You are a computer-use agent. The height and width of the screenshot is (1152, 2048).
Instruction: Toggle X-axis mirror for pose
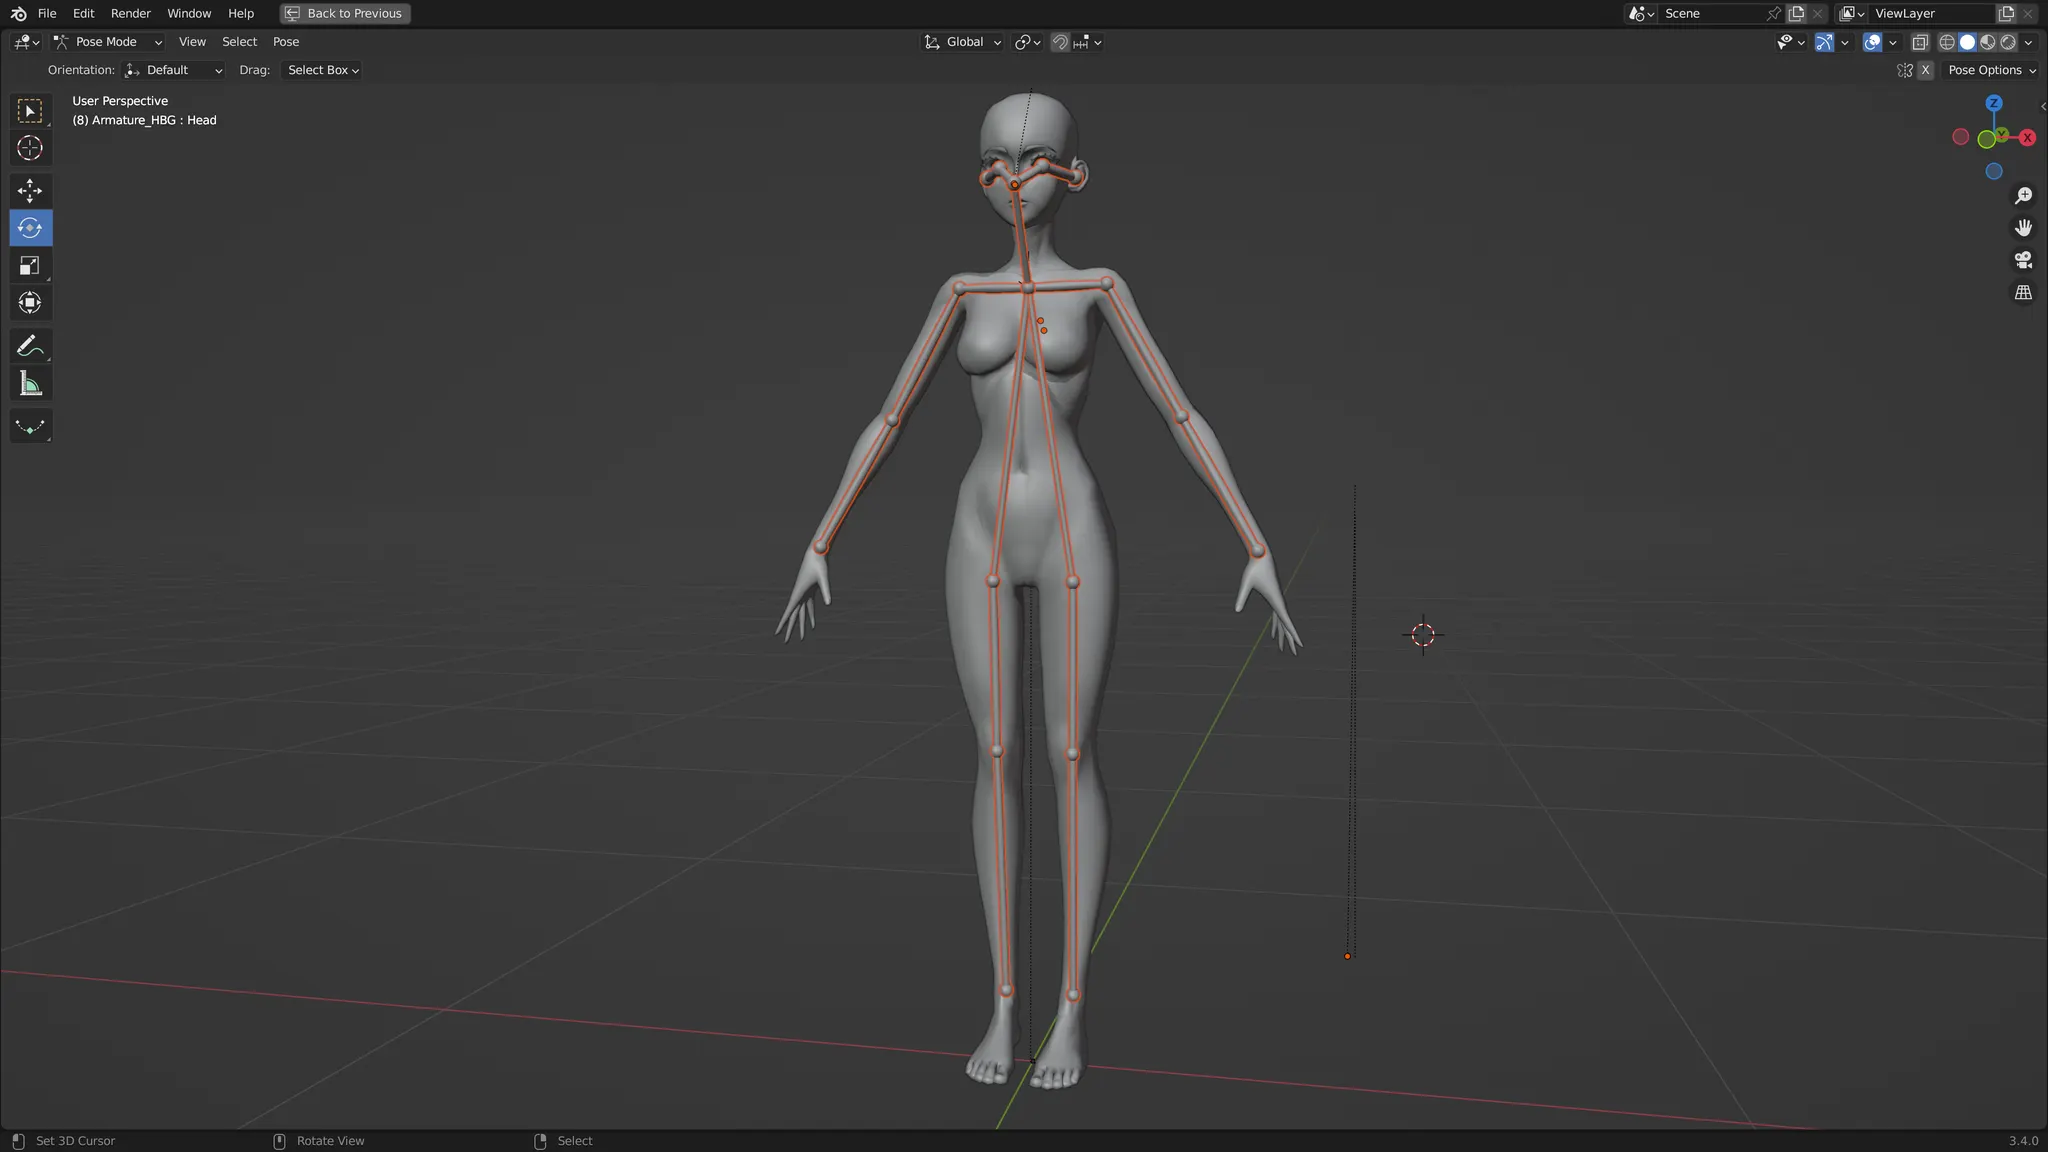1925,70
